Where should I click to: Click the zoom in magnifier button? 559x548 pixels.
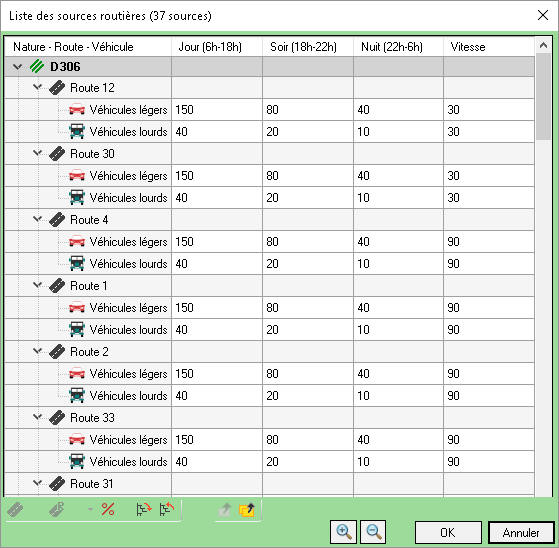(344, 532)
